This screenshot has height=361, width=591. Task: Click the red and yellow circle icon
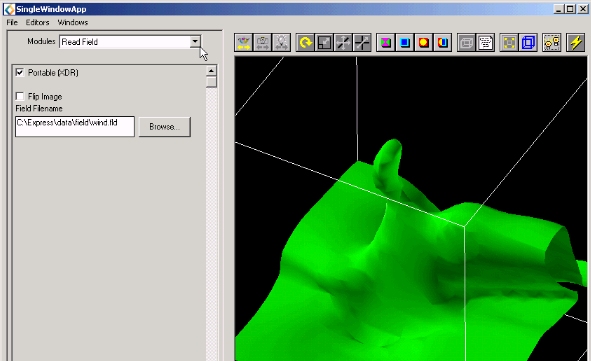tap(424, 42)
